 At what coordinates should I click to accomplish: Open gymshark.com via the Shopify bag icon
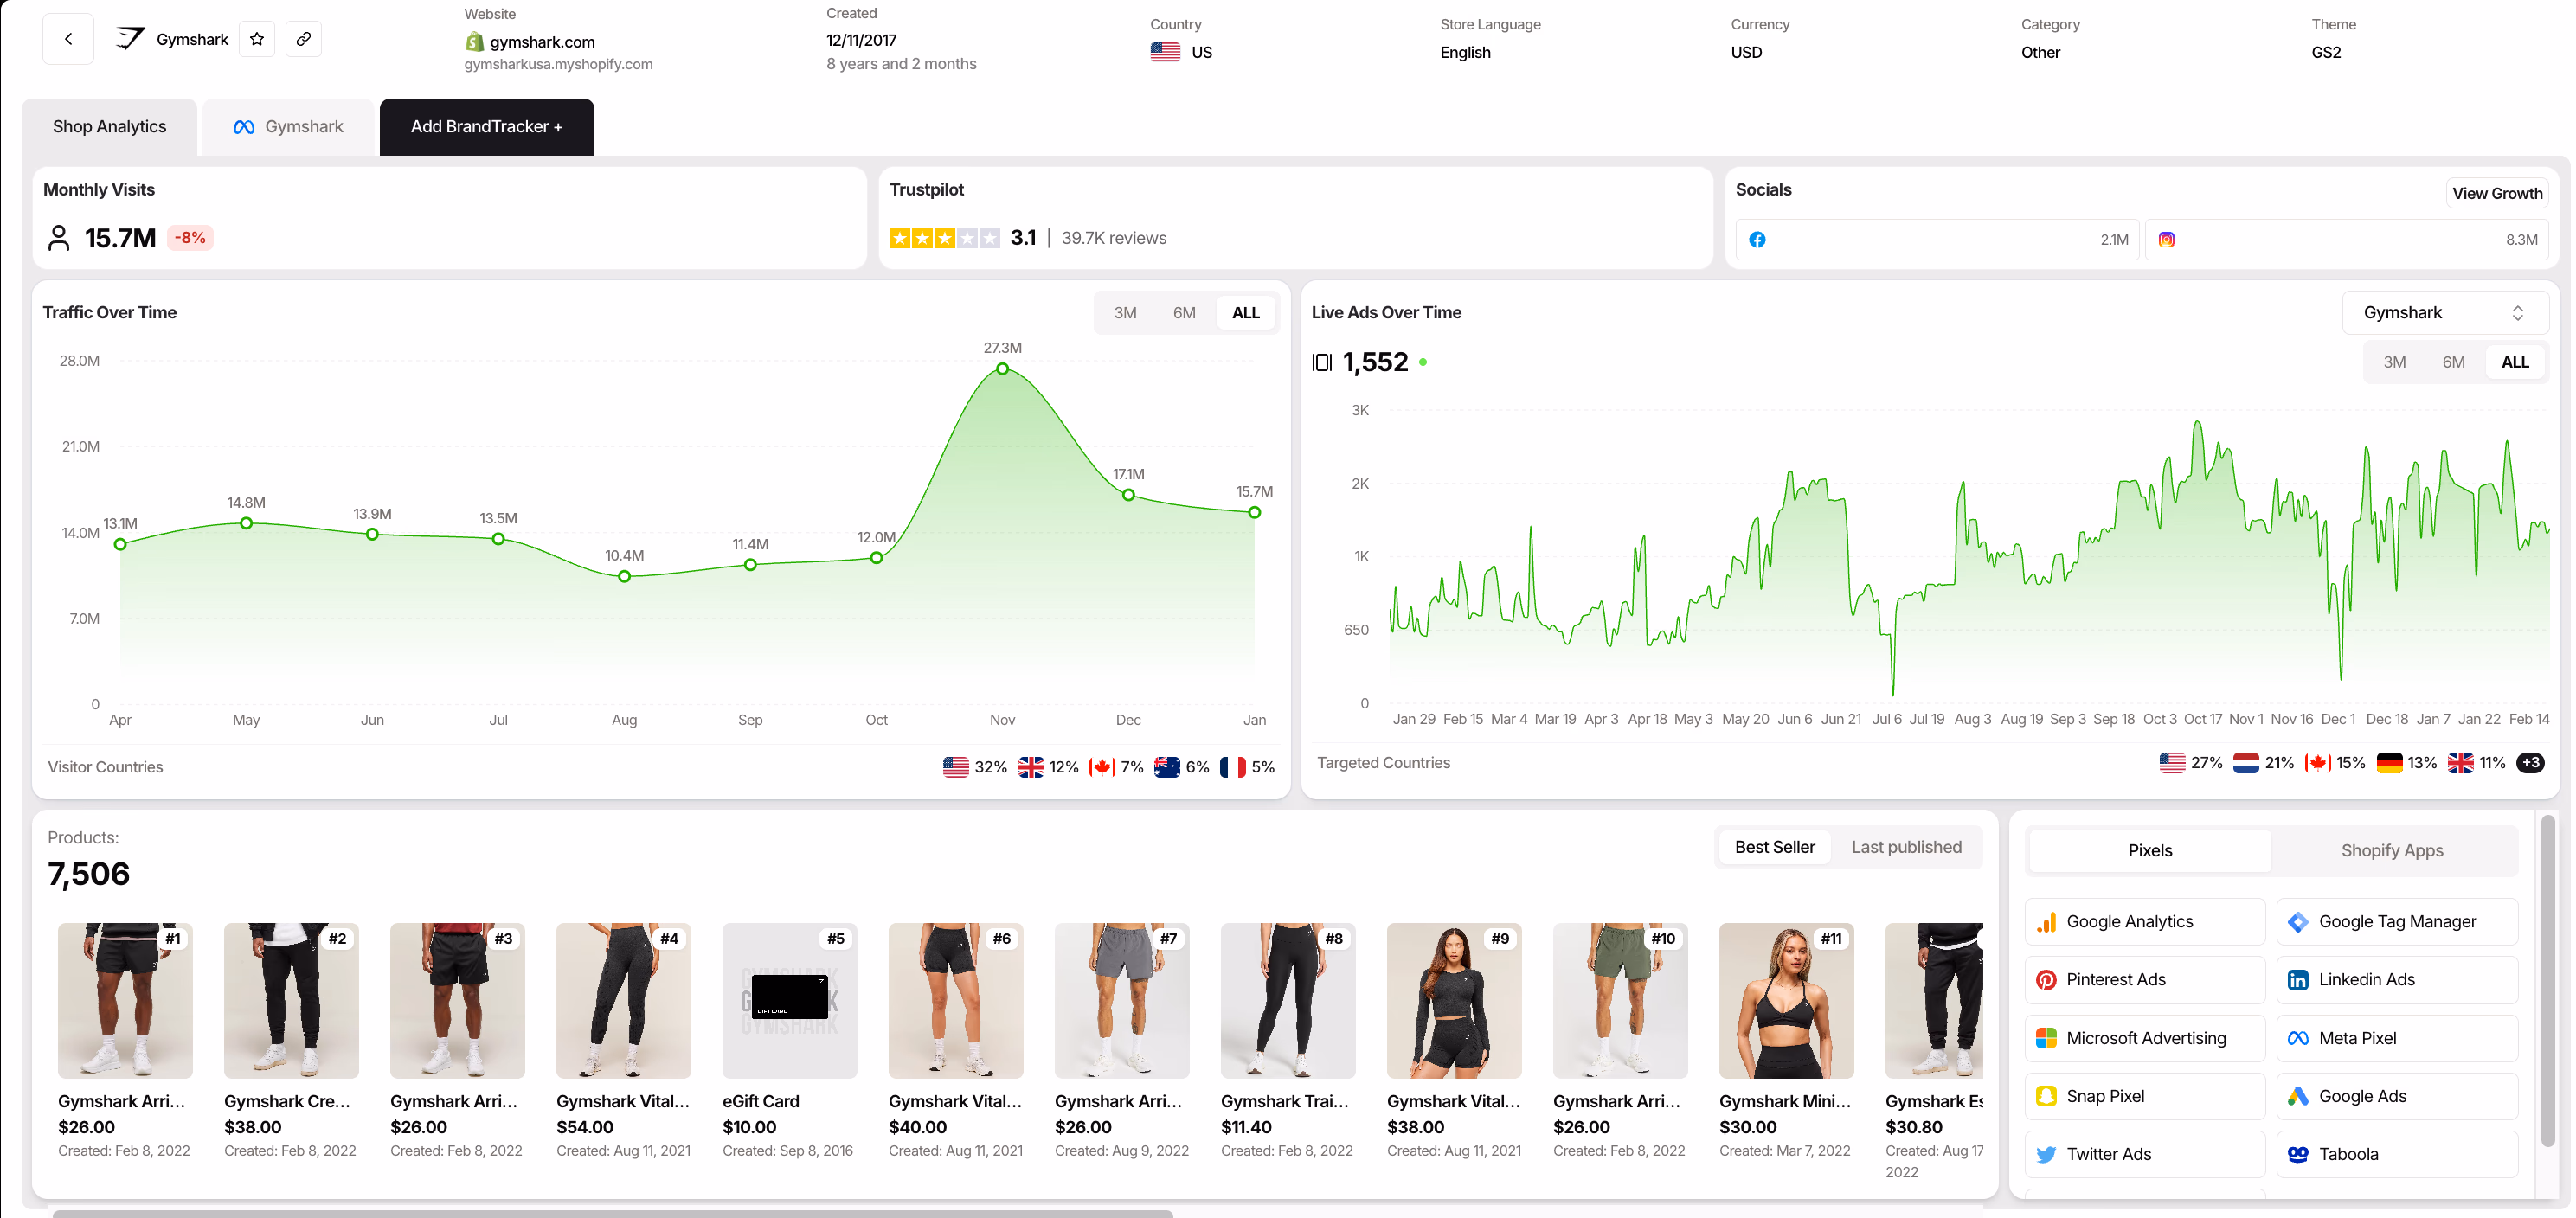474,42
